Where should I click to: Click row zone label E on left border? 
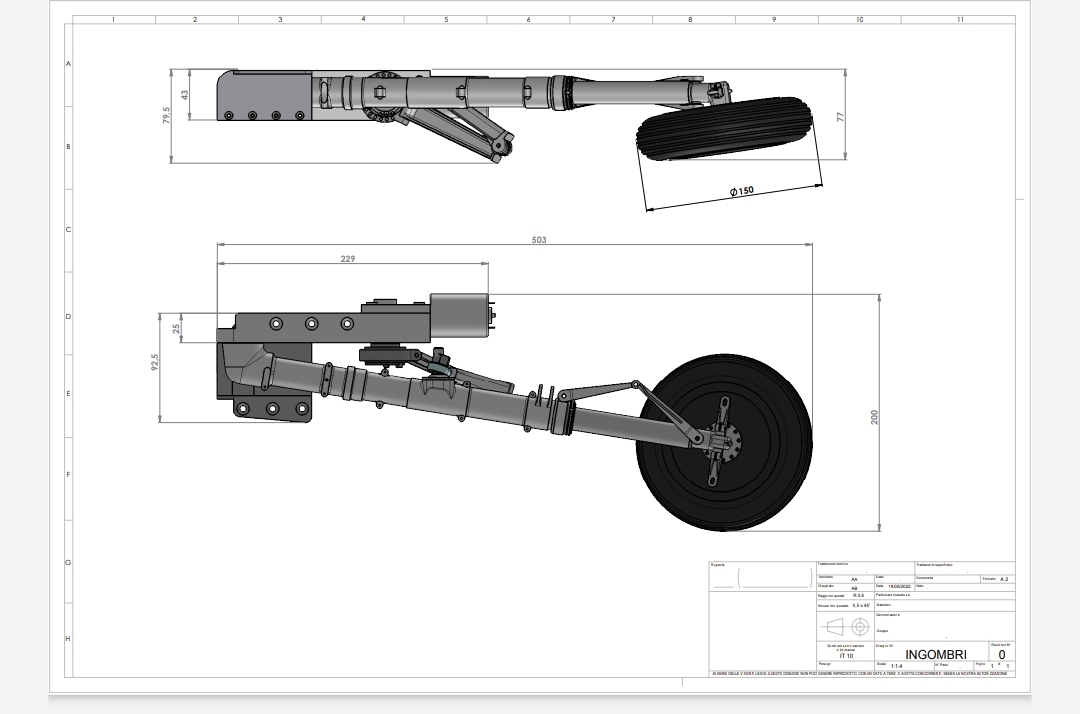click(x=68, y=394)
